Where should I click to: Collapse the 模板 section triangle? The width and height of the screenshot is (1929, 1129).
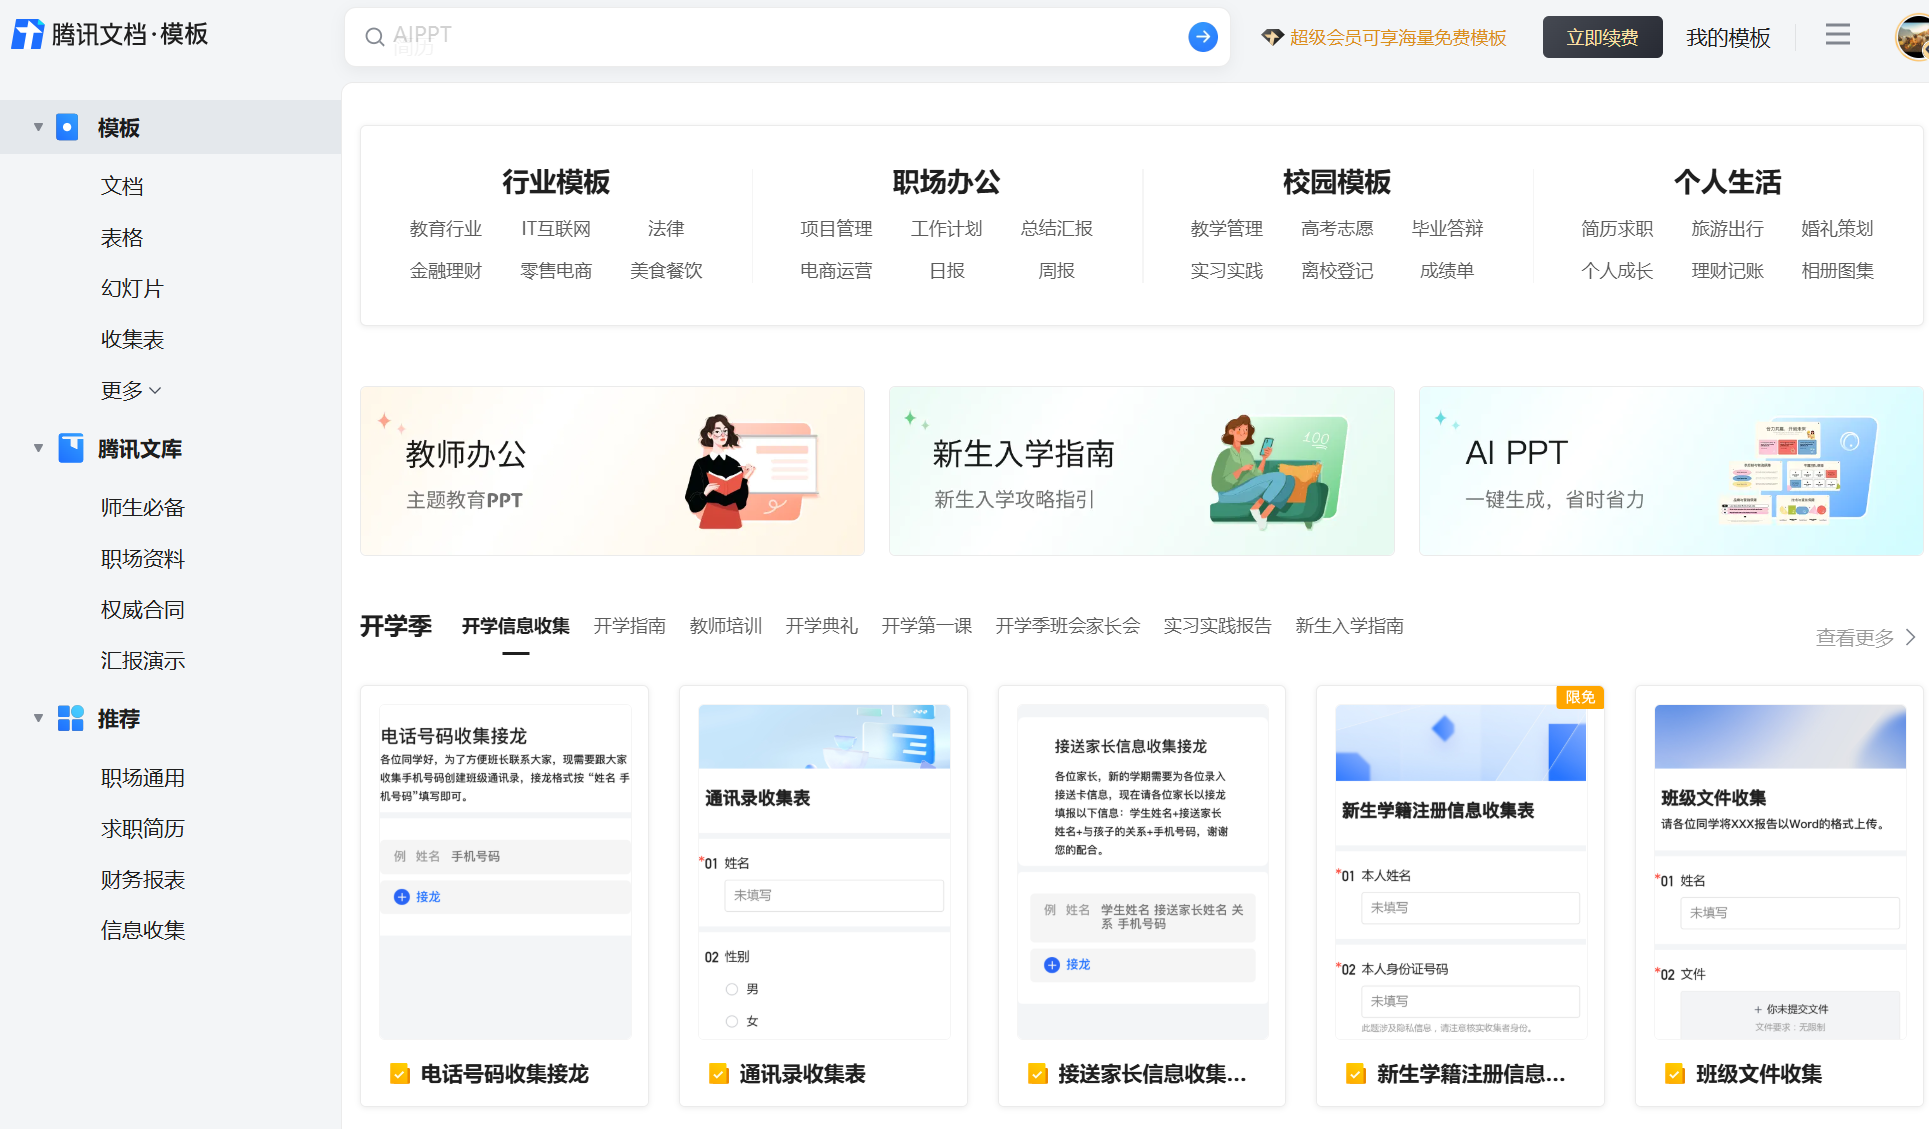coord(38,127)
